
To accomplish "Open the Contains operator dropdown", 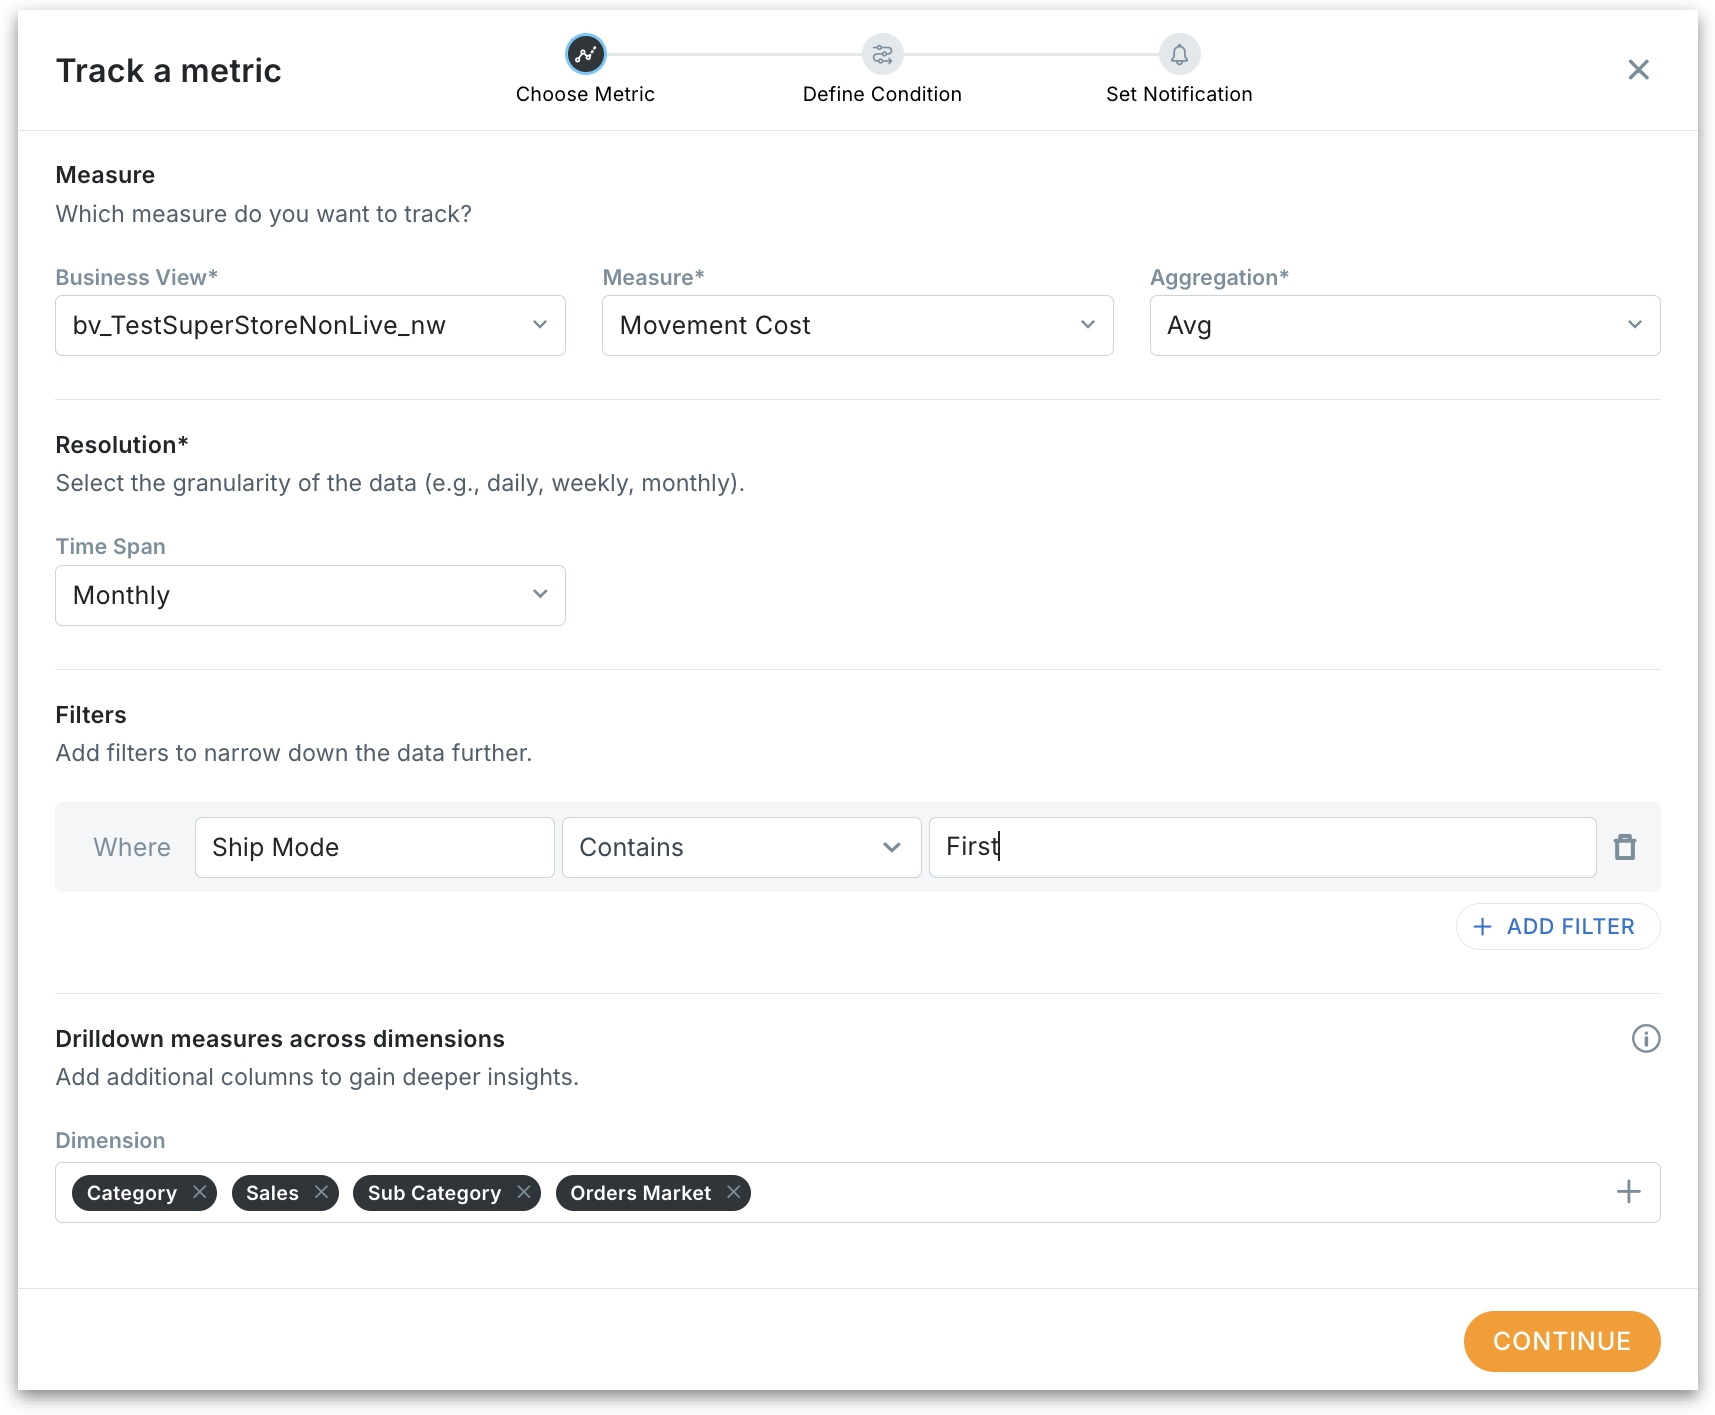I will click(x=741, y=848).
